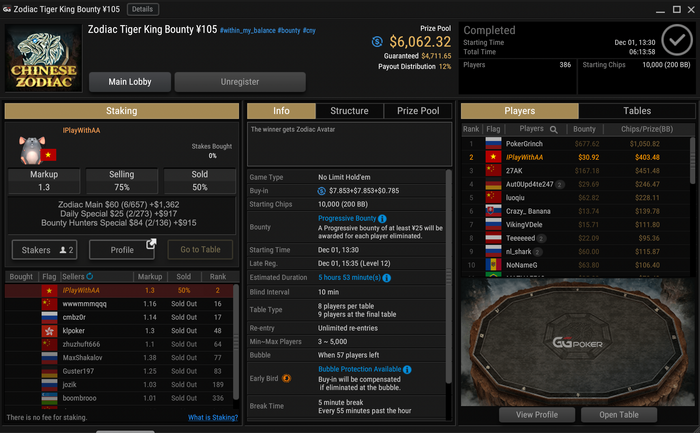Select seller row zhuzhuft666
The image size is (700, 433).
click(119, 344)
